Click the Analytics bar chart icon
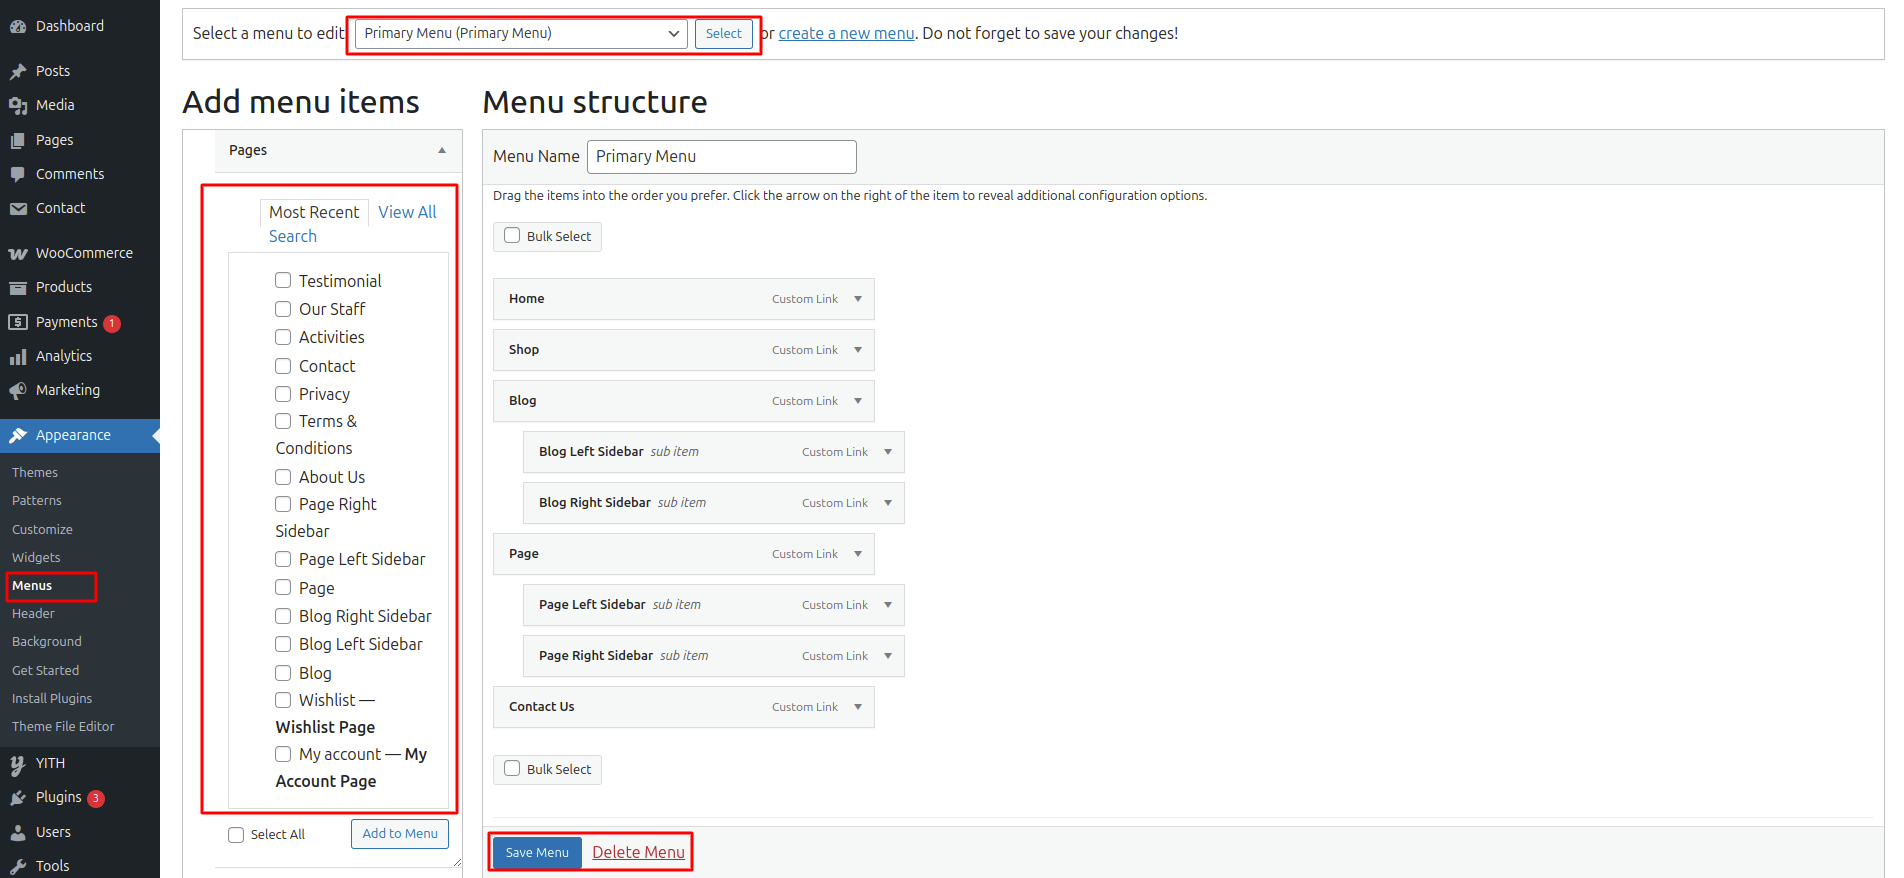 [x=18, y=357]
